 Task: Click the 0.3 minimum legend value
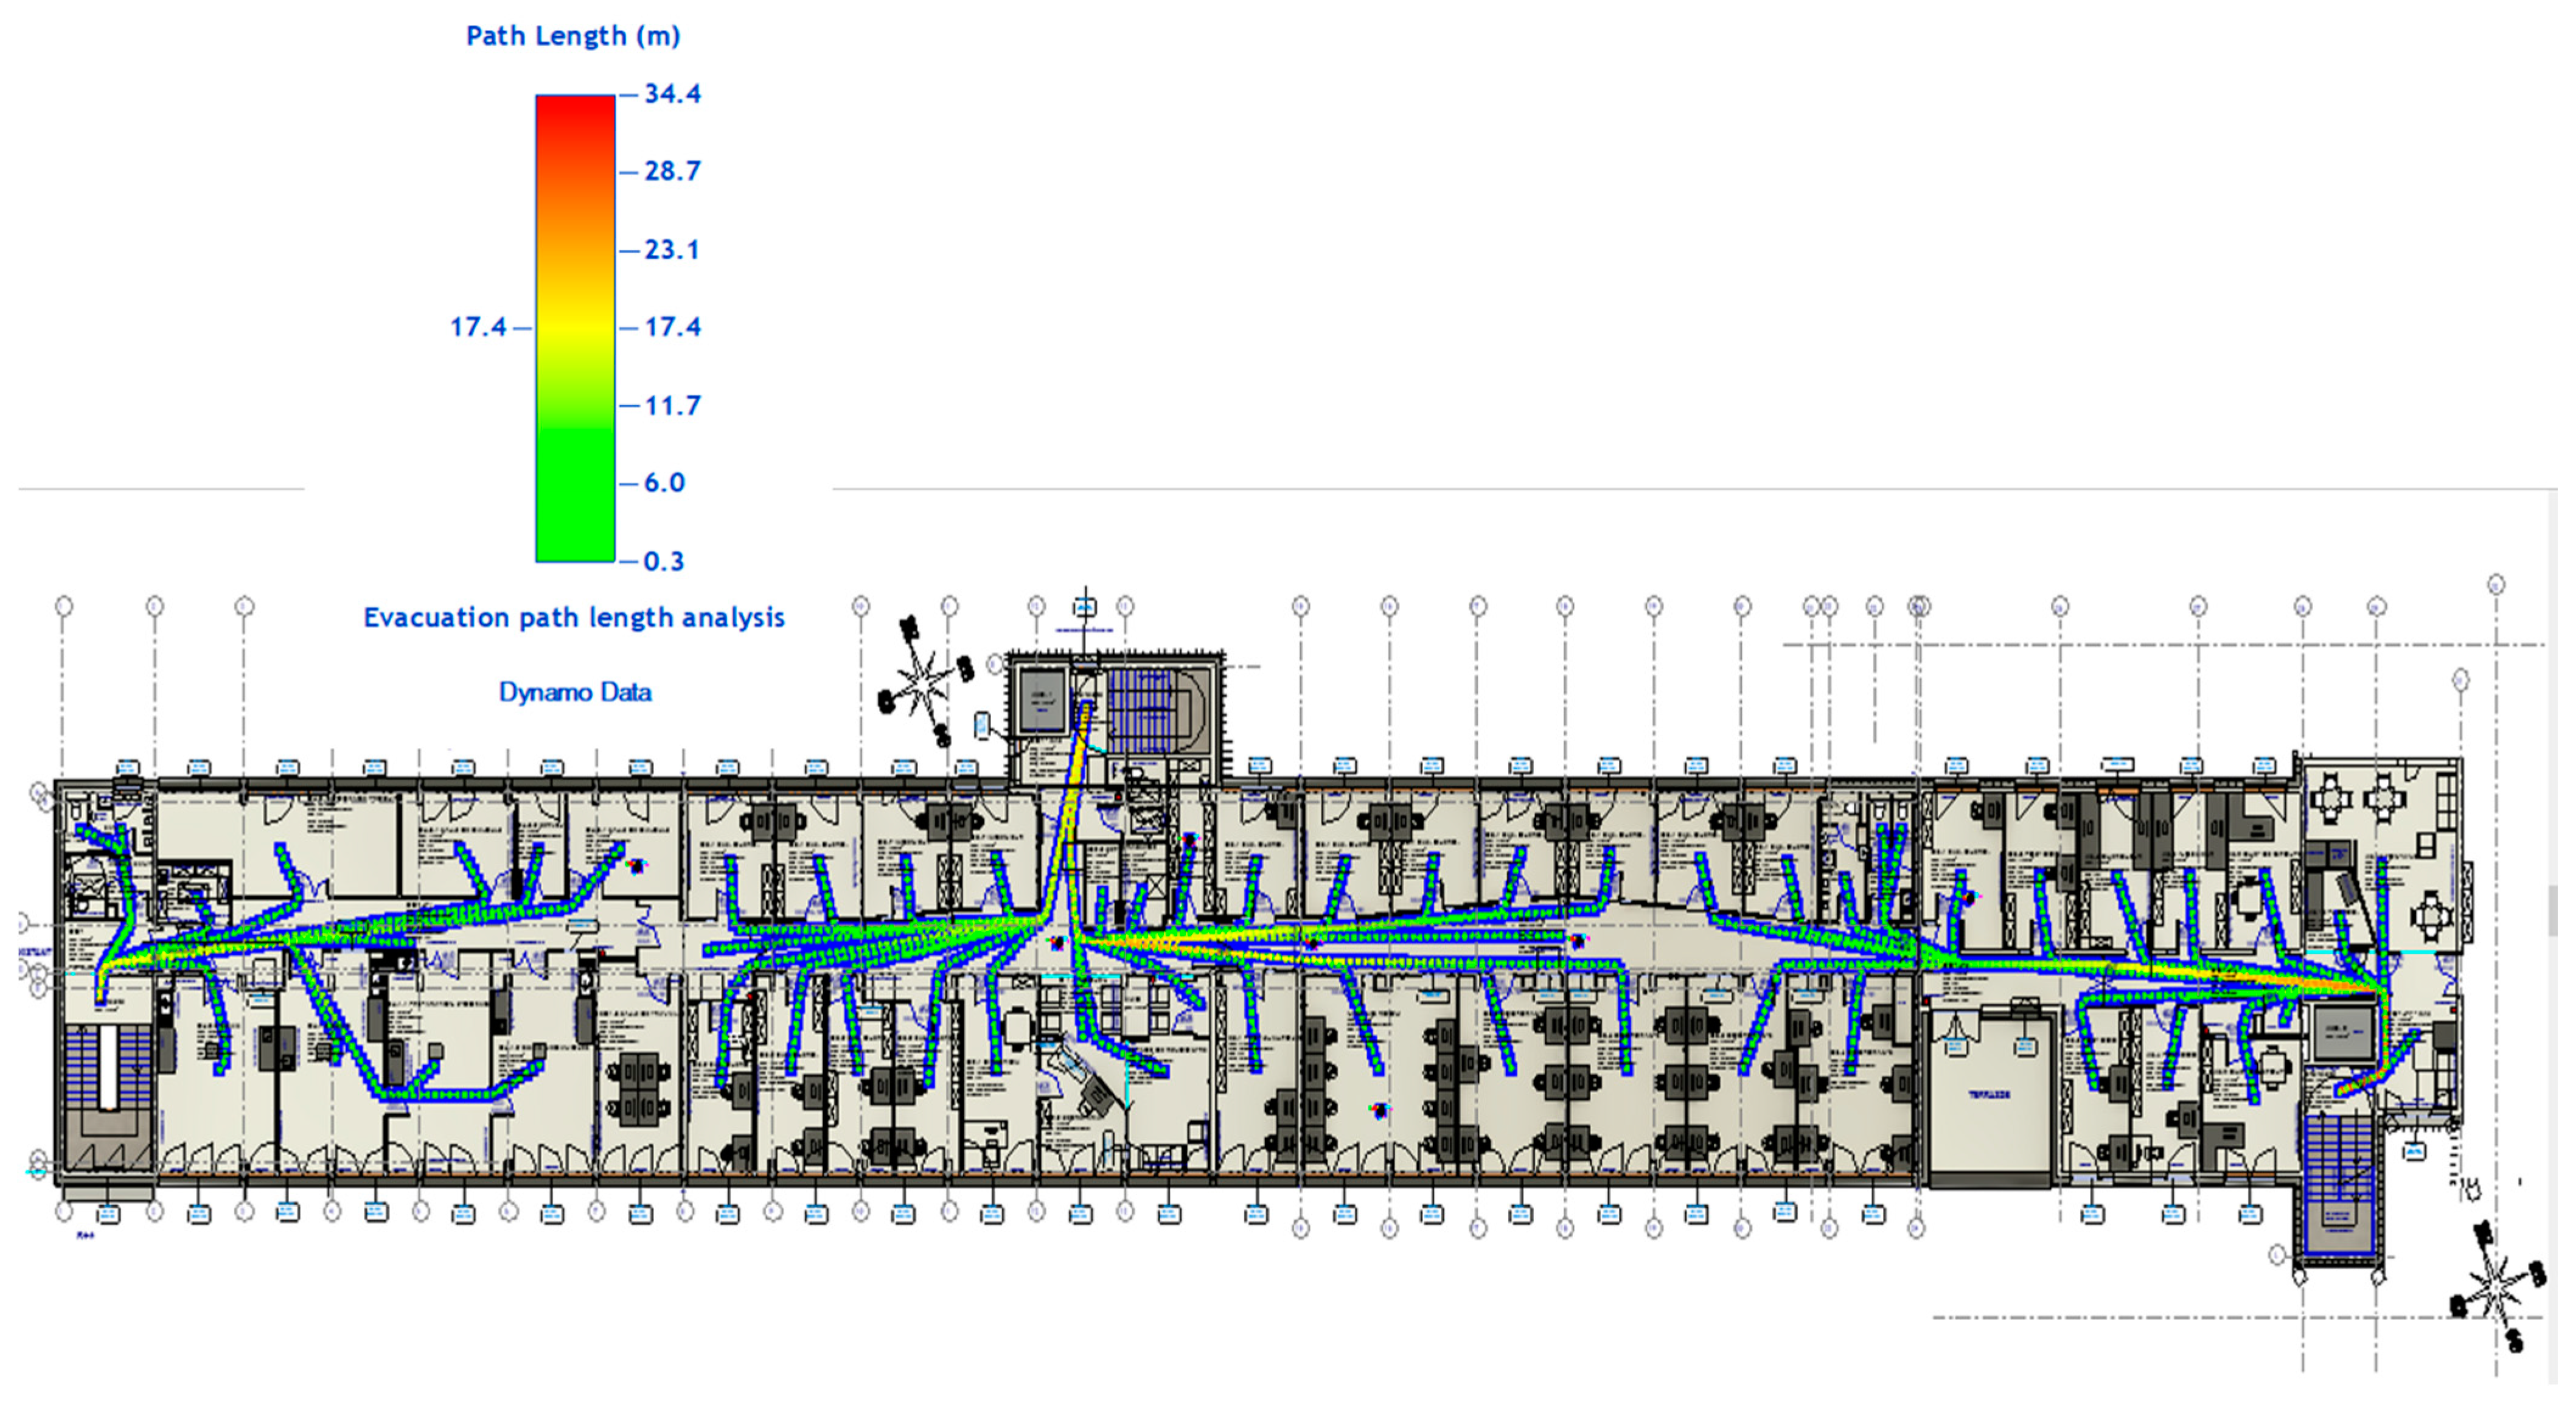click(x=664, y=561)
